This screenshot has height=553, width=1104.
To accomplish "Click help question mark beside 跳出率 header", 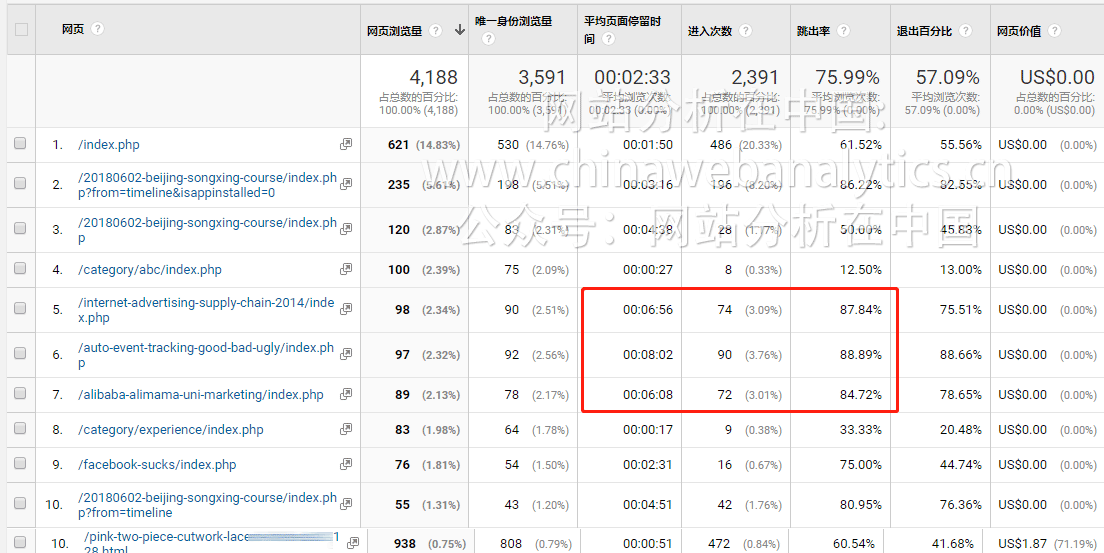I will pos(844,31).
